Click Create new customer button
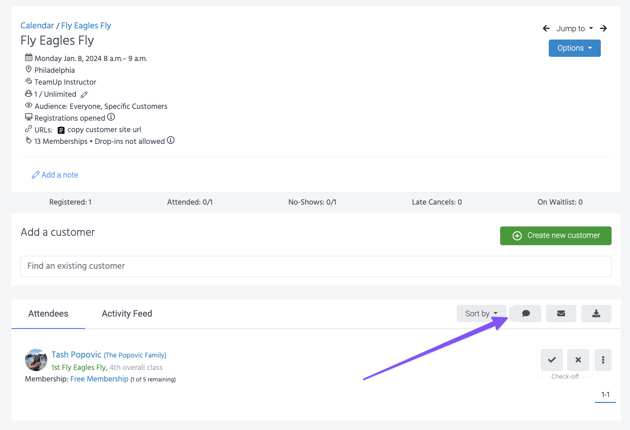The width and height of the screenshot is (630, 430). pyautogui.click(x=555, y=236)
